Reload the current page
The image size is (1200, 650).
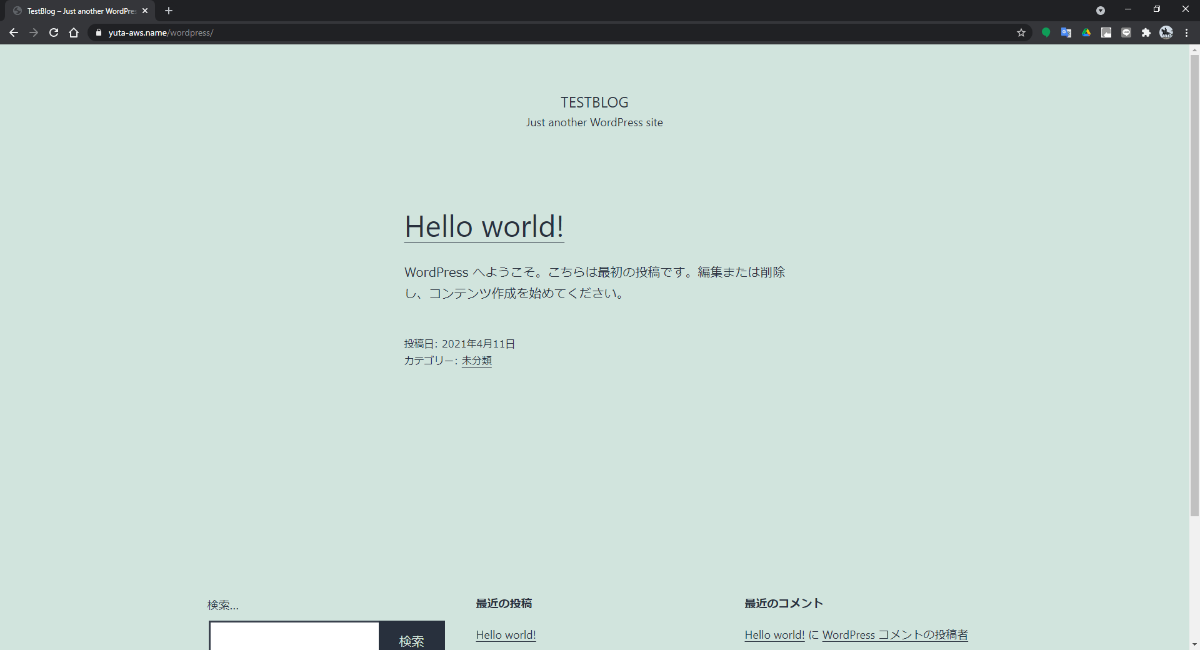(x=53, y=32)
